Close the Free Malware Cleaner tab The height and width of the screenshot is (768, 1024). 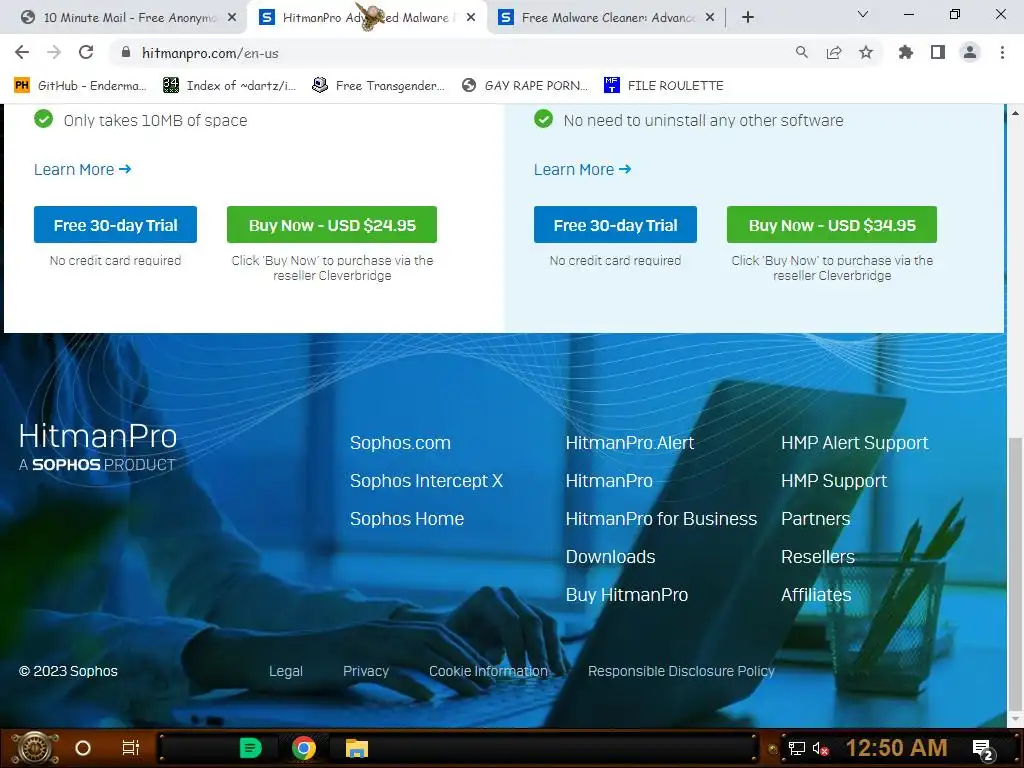[x=710, y=18]
